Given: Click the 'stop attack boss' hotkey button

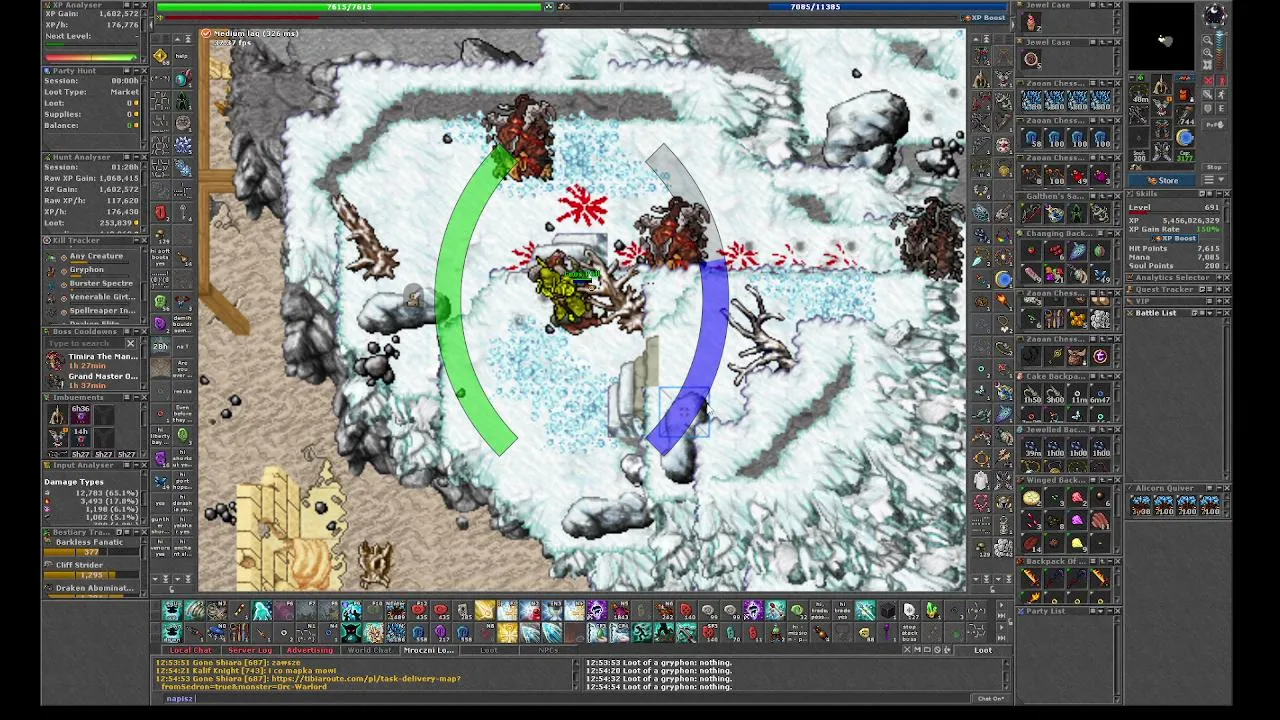Looking at the screenshot, I should (909, 632).
